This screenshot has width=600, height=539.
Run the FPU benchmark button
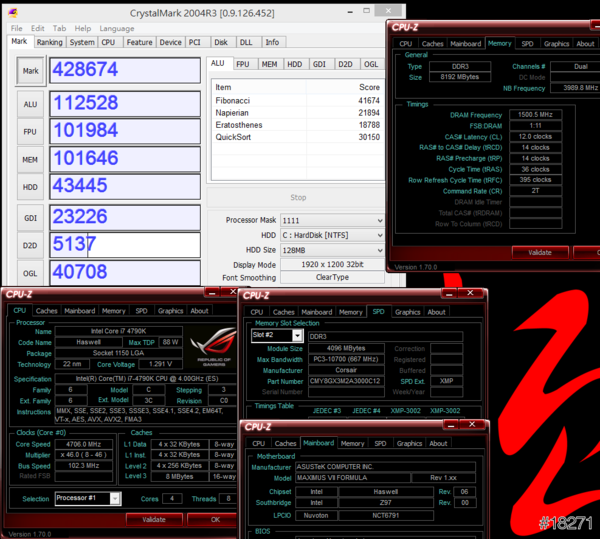30,132
